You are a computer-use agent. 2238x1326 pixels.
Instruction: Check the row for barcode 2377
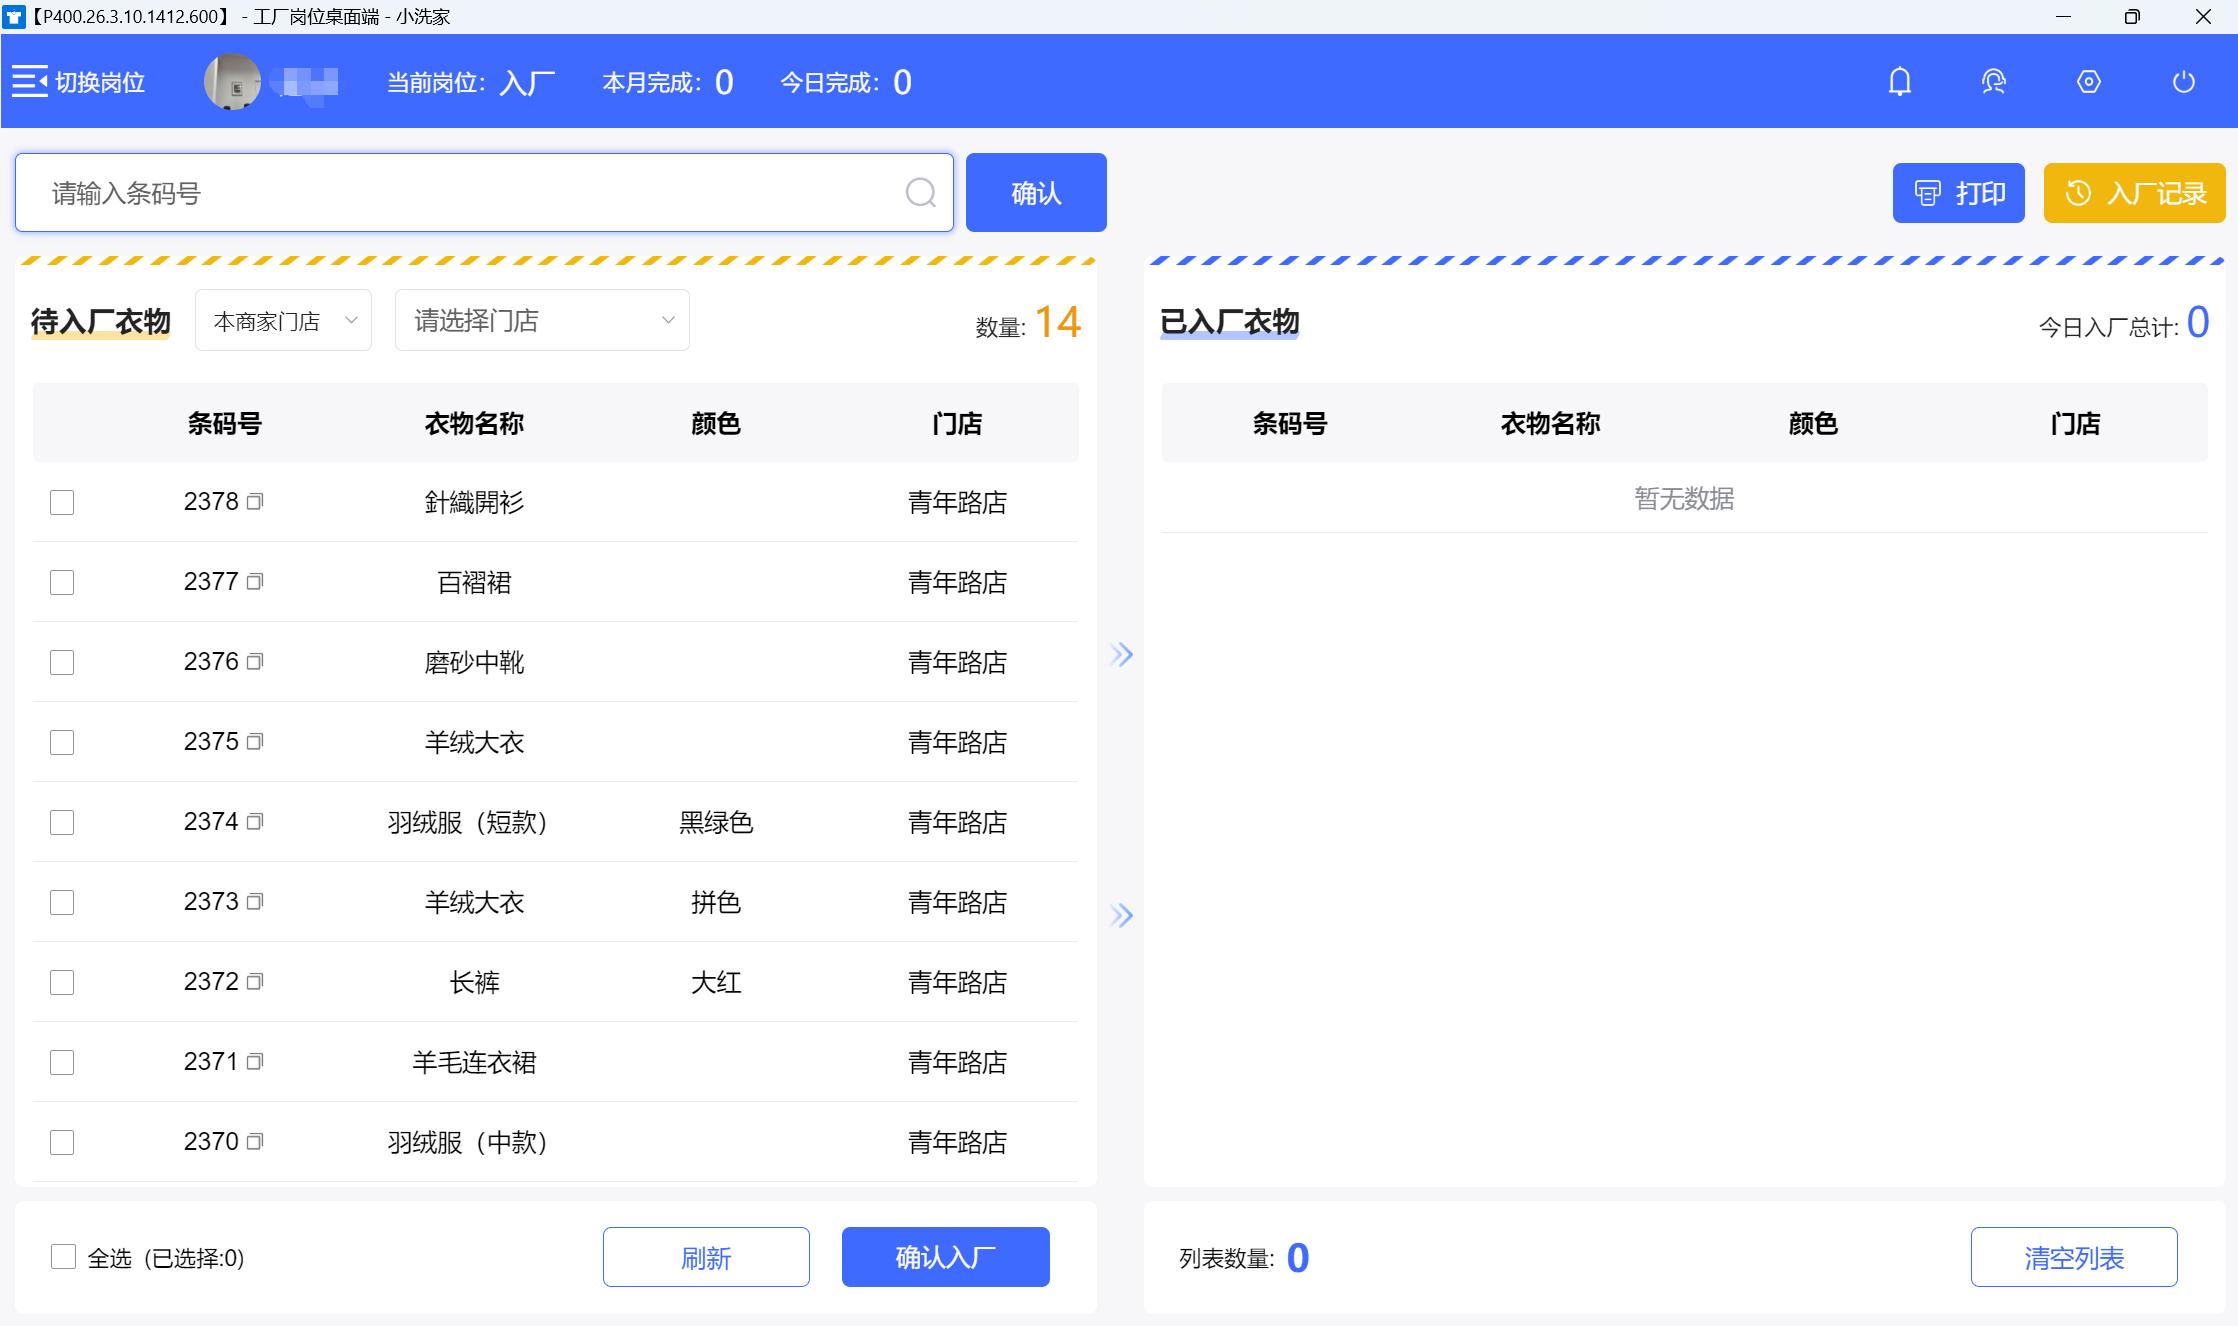[x=62, y=582]
